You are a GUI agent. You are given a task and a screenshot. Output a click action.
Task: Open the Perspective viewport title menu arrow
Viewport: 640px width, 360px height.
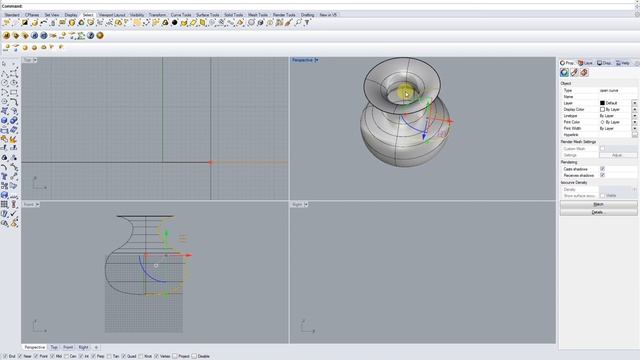coord(316,60)
